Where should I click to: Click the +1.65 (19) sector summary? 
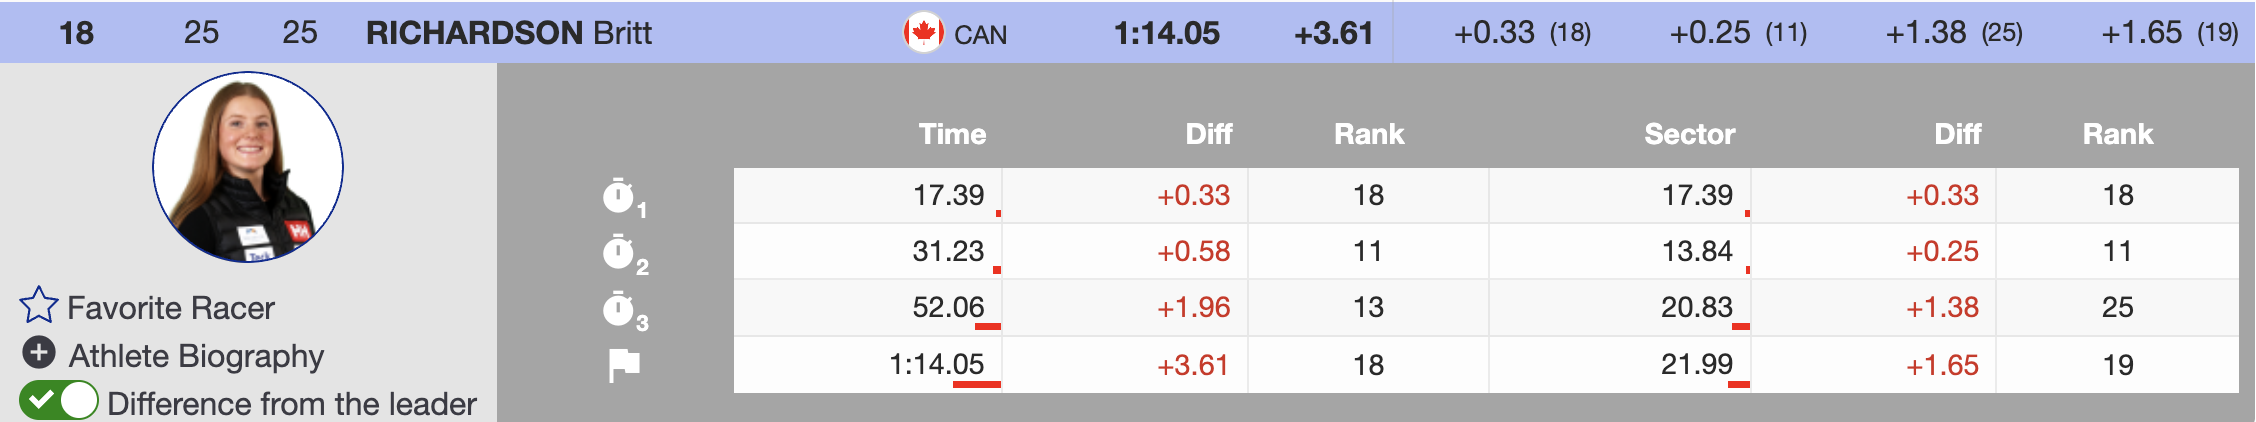[x=2169, y=33]
